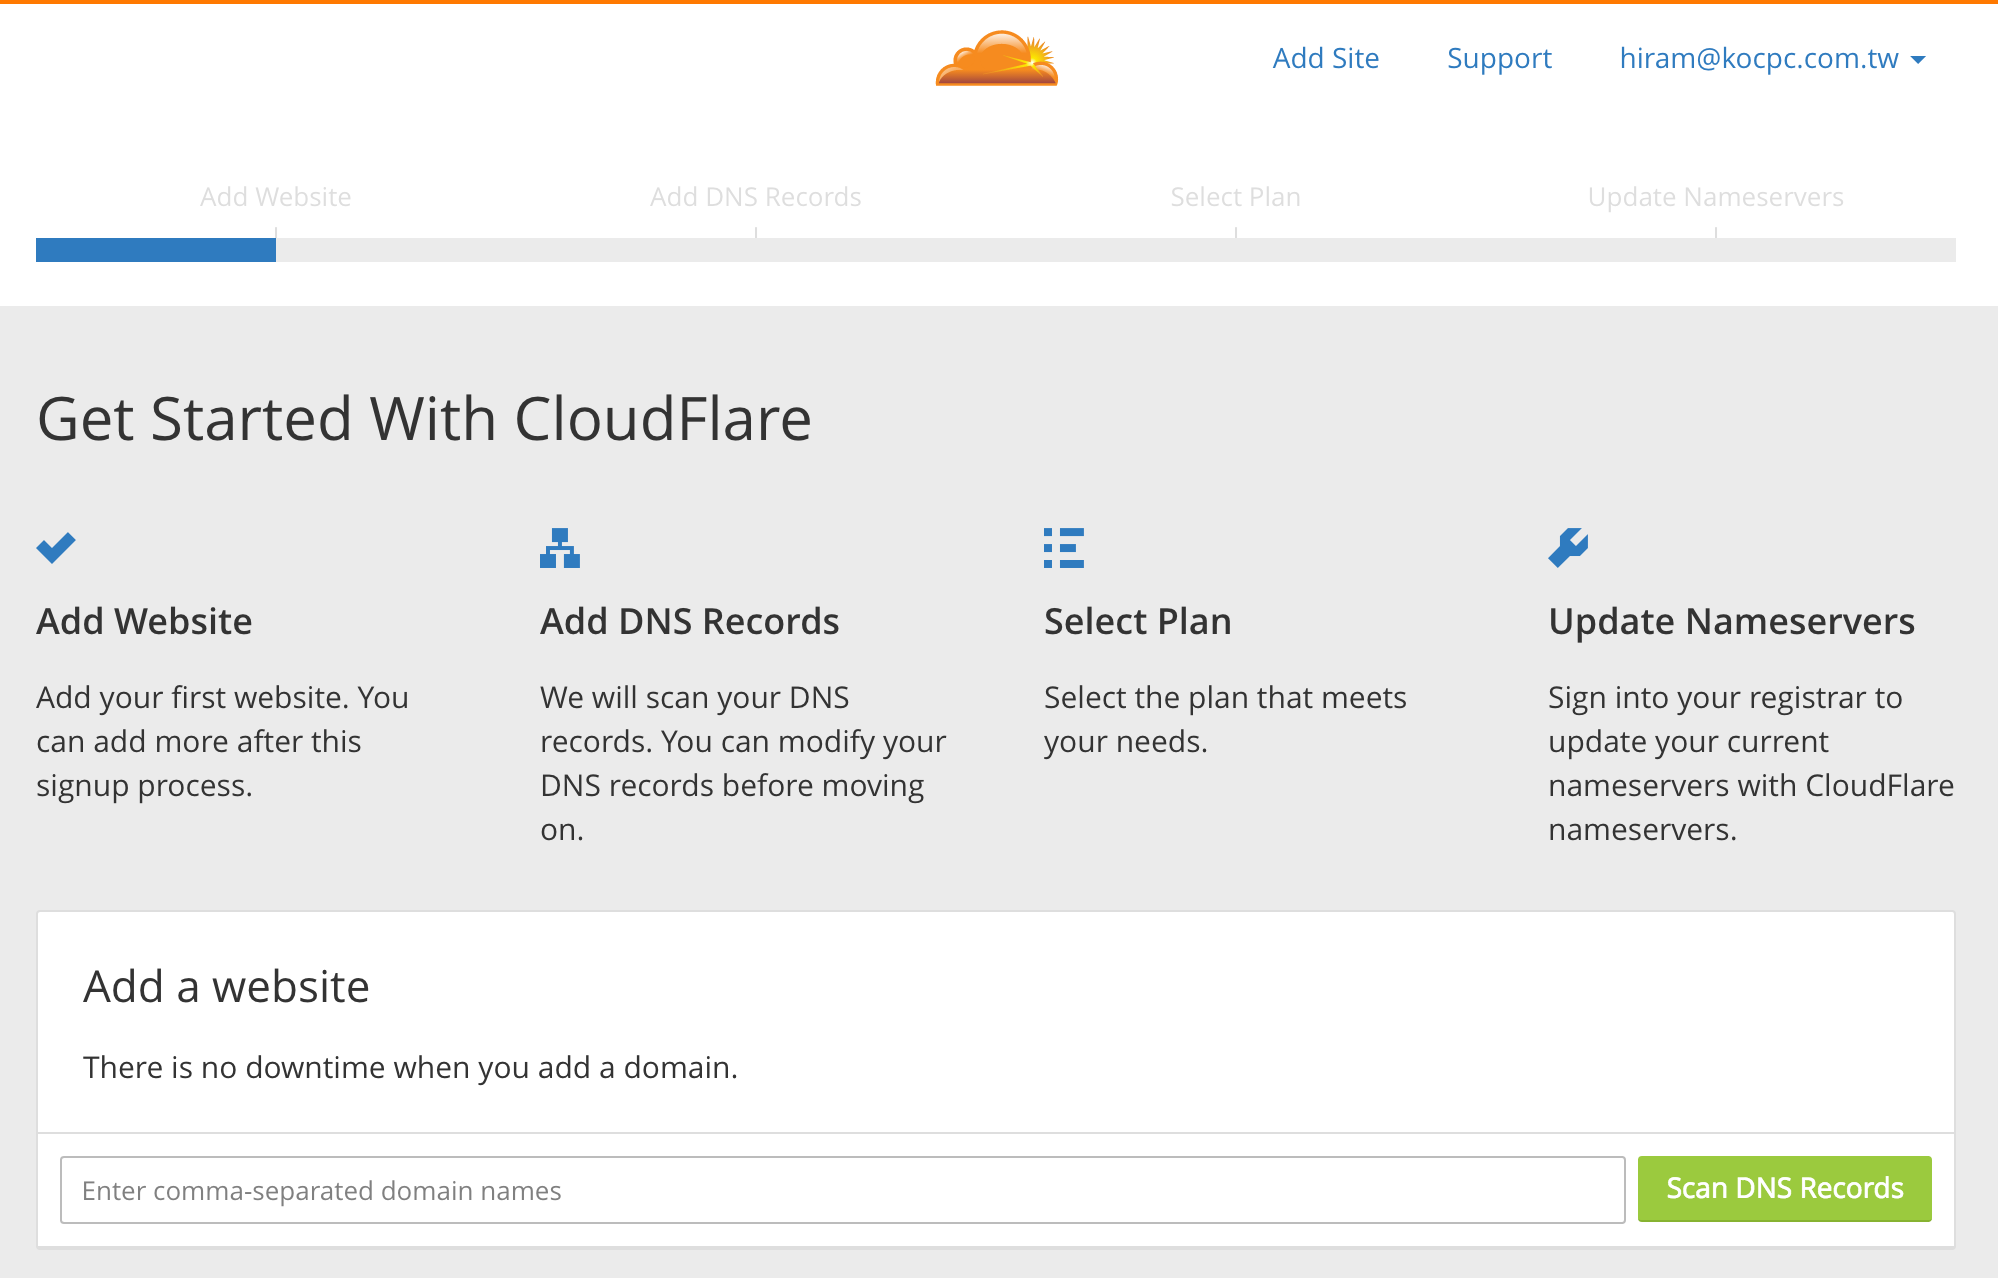The height and width of the screenshot is (1278, 1998).
Task: Open the Support link
Action: coord(1499,58)
